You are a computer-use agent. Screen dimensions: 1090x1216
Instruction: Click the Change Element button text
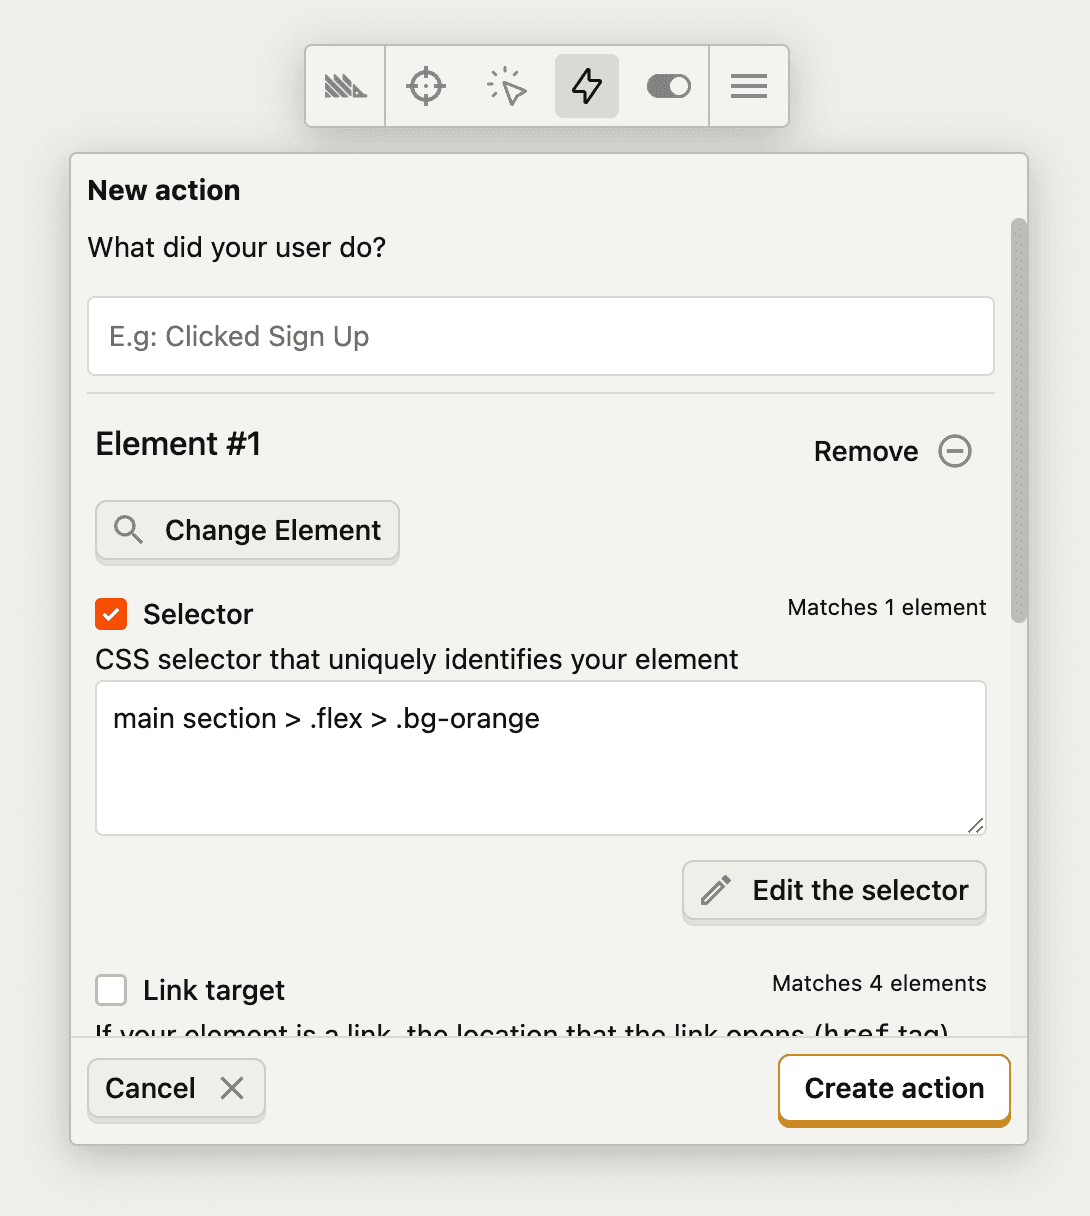tap(272, 530)
